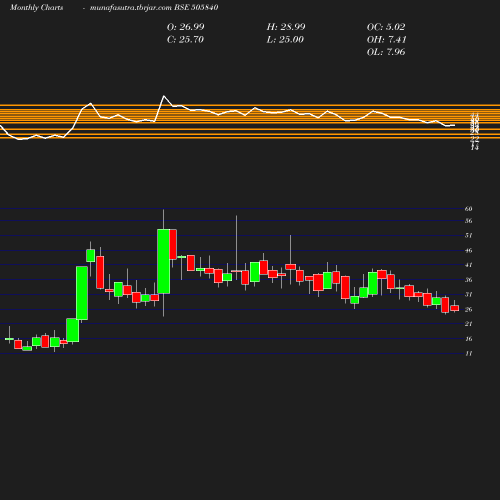Select the close value "C: 25.70"

pyautogui.click(x=185, y=39)
